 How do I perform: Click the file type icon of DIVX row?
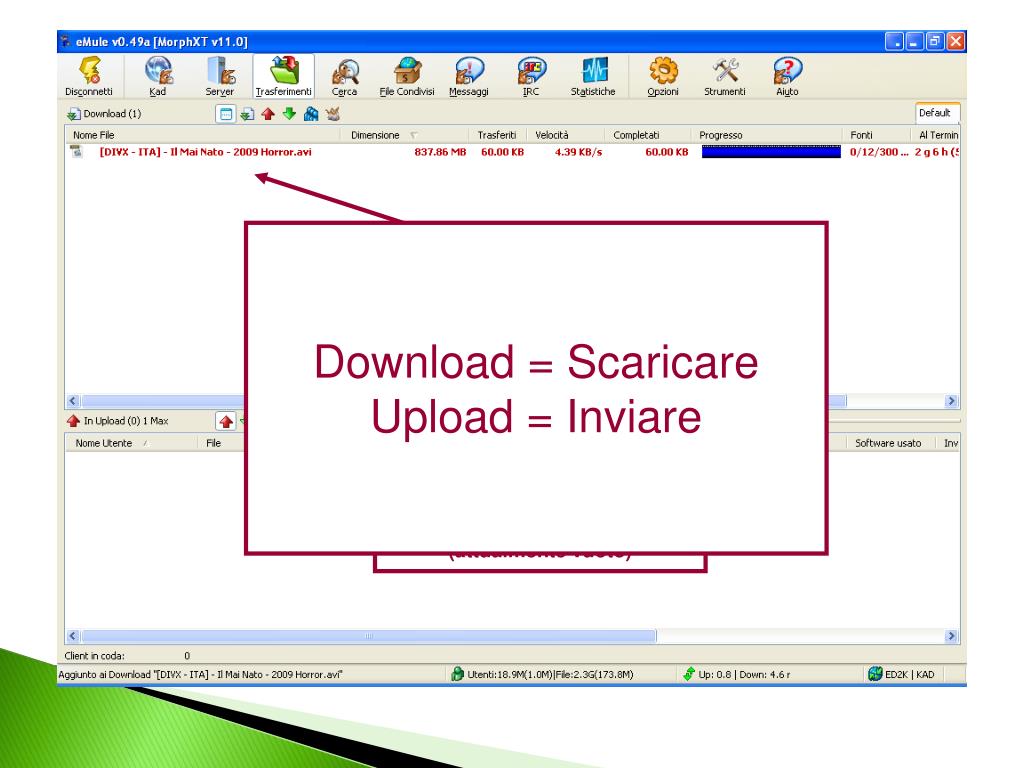coord(77,152)
